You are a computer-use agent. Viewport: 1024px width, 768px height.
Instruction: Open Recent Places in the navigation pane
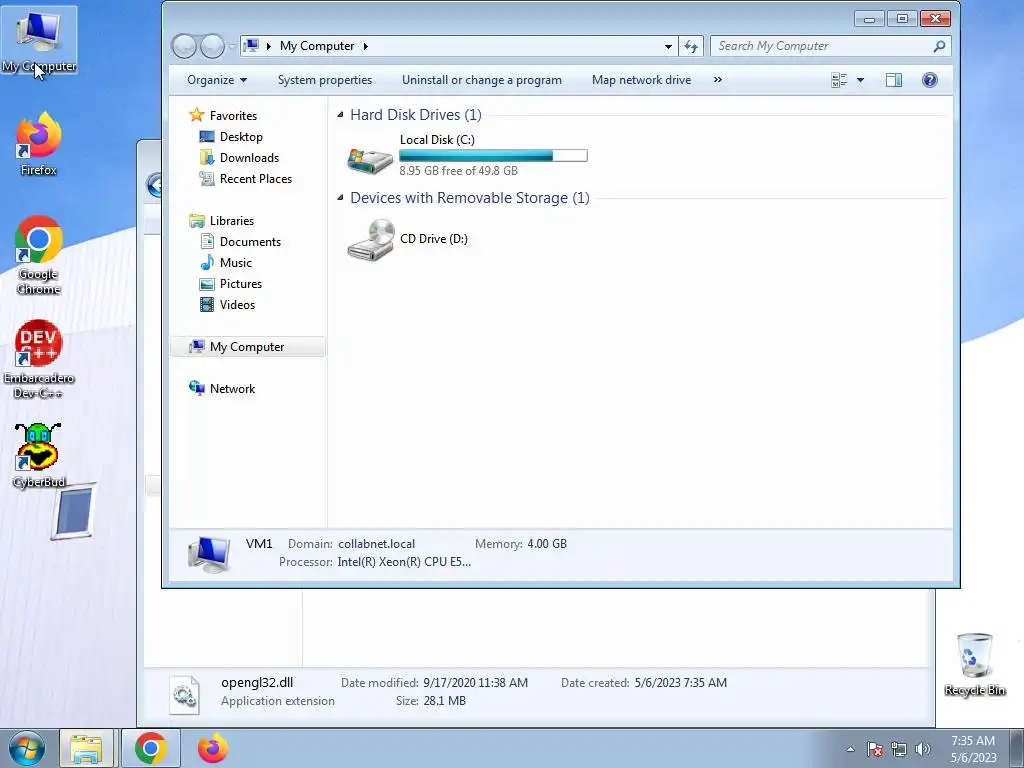(255, 178)
